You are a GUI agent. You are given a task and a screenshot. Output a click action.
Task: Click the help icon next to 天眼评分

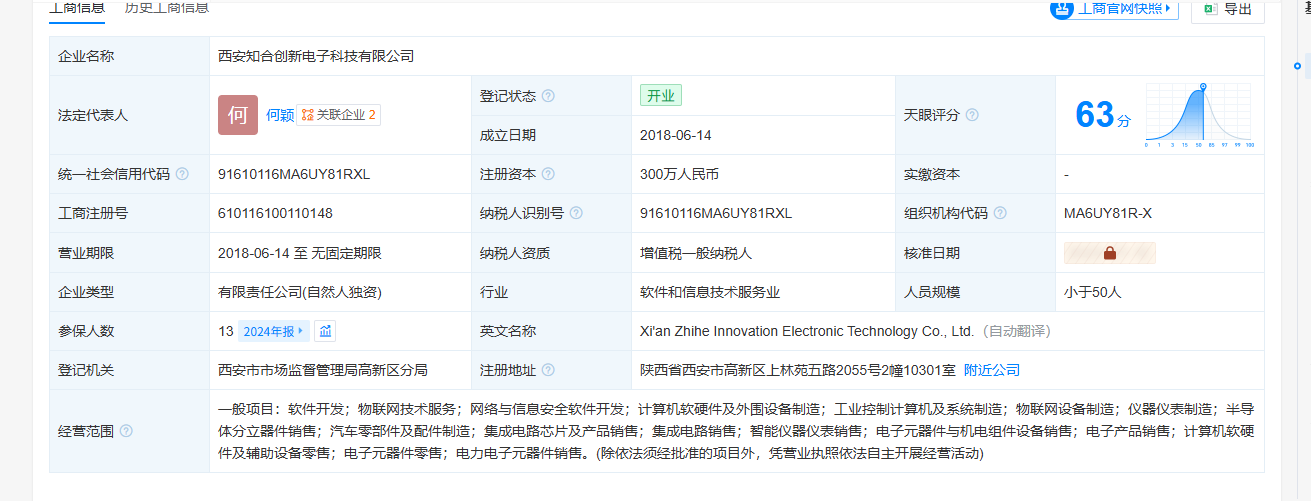click(972, 115)
